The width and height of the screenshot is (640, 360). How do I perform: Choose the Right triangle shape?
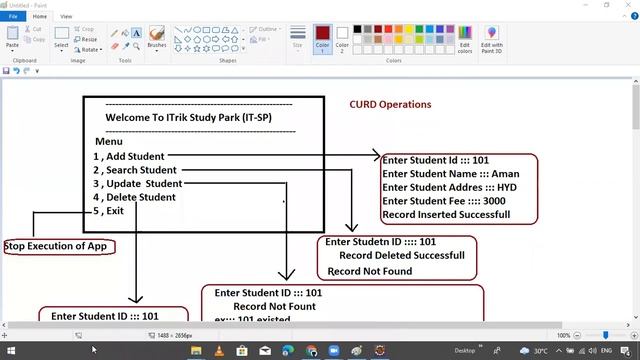[178, 40]
